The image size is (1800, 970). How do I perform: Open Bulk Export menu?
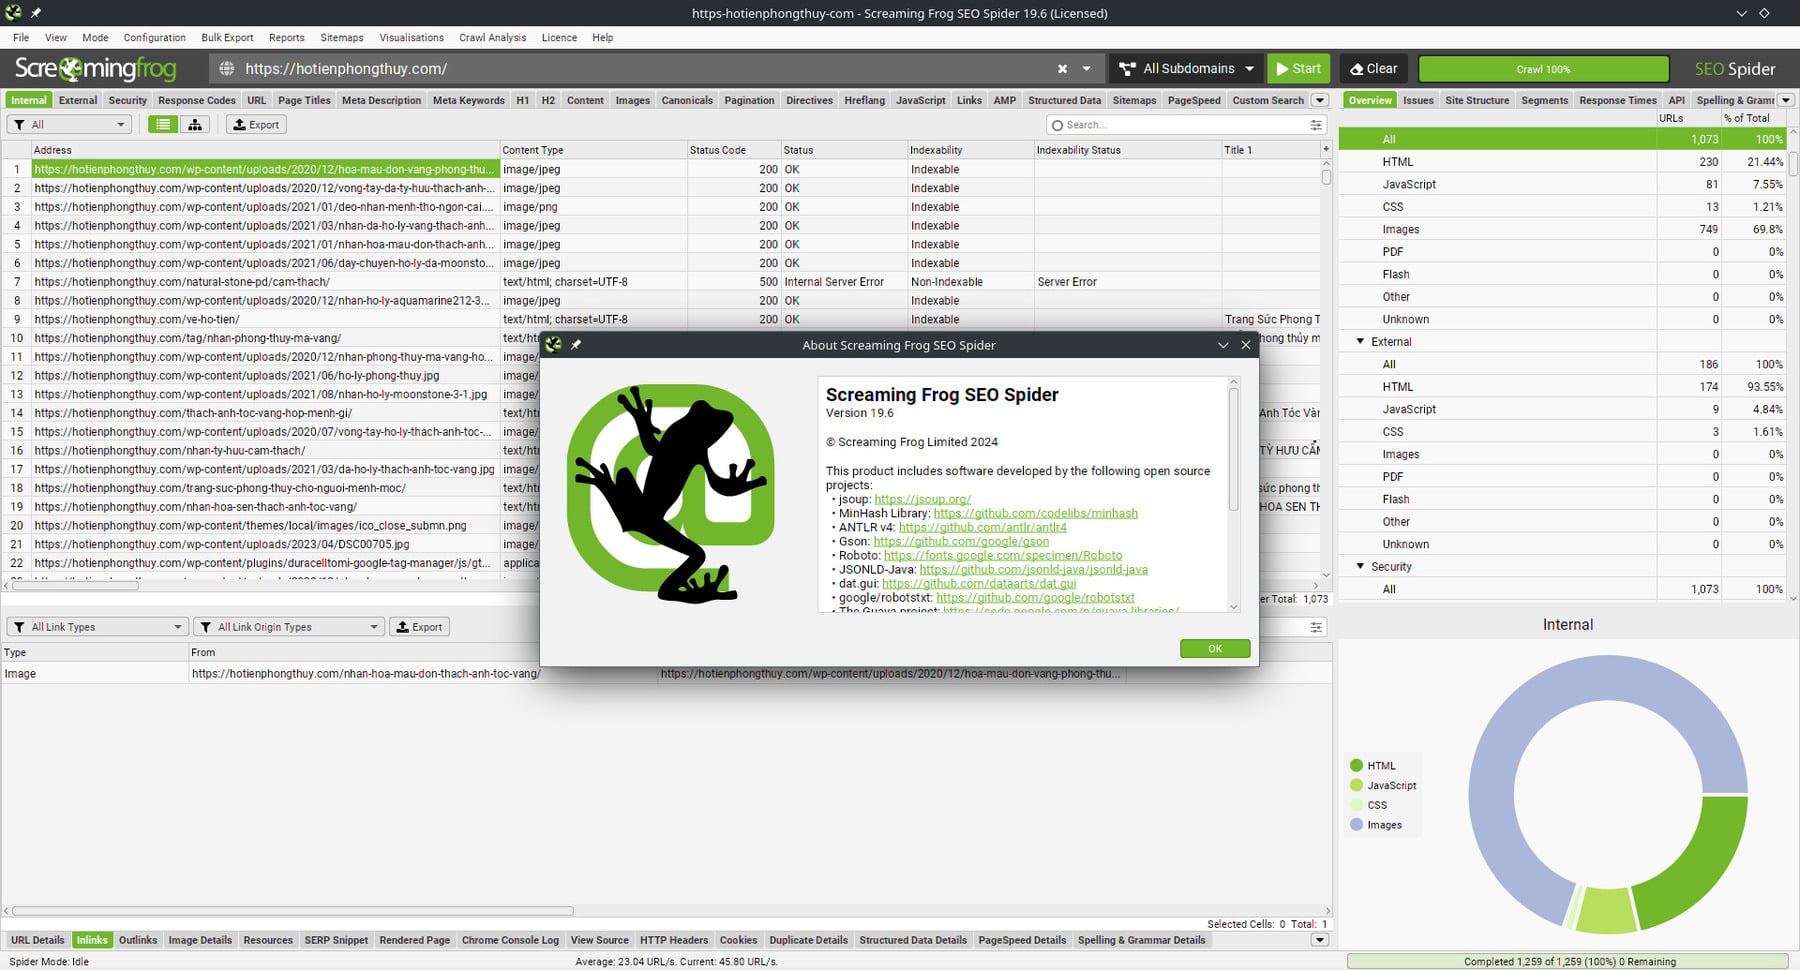tap(227, 38)
